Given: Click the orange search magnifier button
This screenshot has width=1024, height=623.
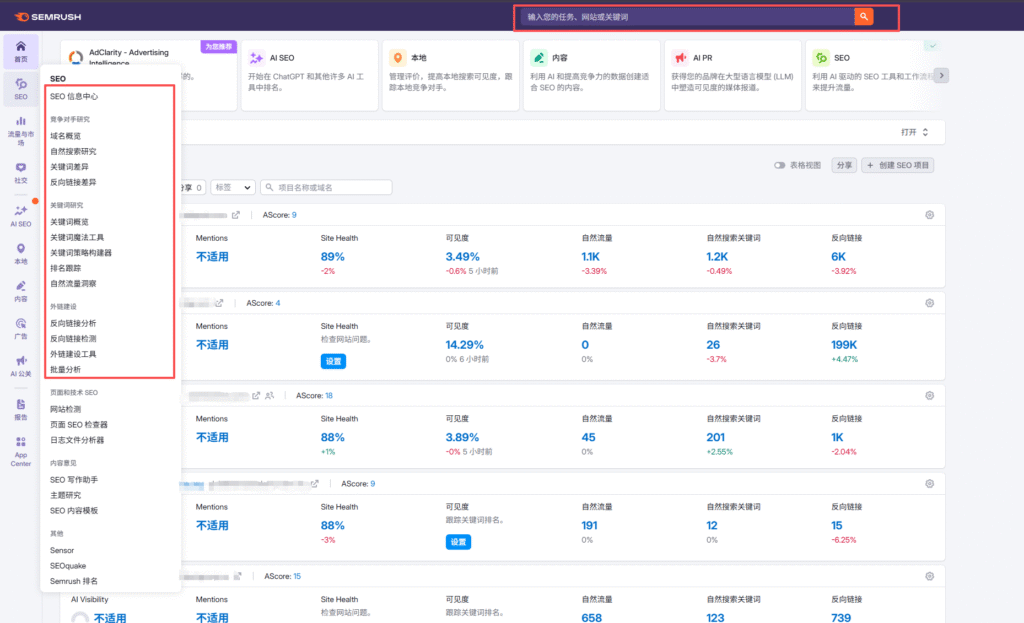Looking at the screenshot, I should coord(863,17).
